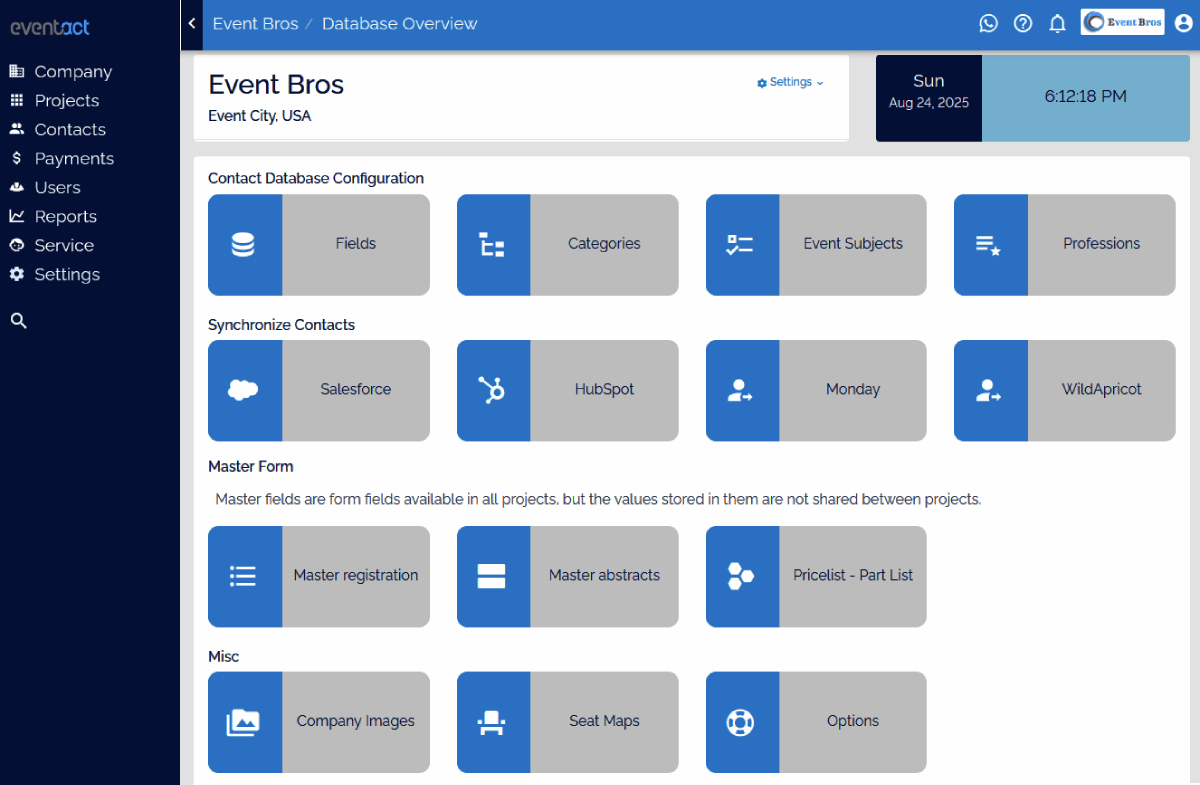Click the Event Bros company logo
Image resolution: width=1200 pixels, height=785 pixels.
pos(1122,22)
